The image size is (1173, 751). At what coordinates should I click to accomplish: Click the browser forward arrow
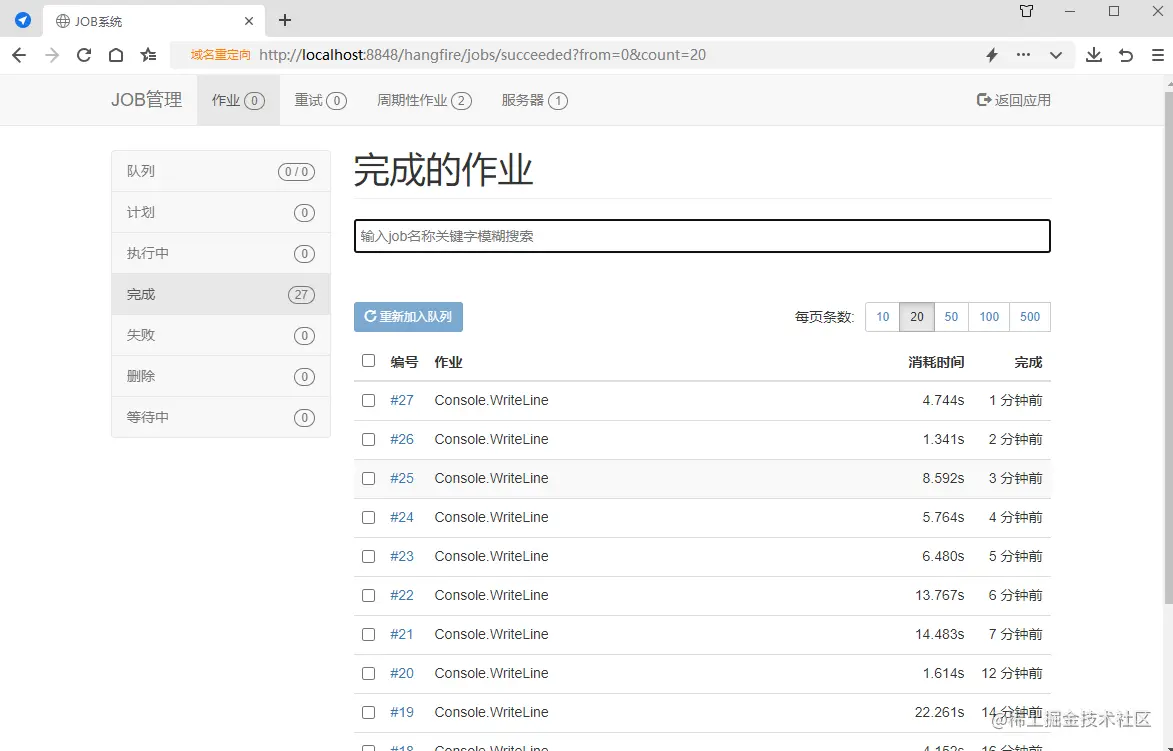point(52,55)
